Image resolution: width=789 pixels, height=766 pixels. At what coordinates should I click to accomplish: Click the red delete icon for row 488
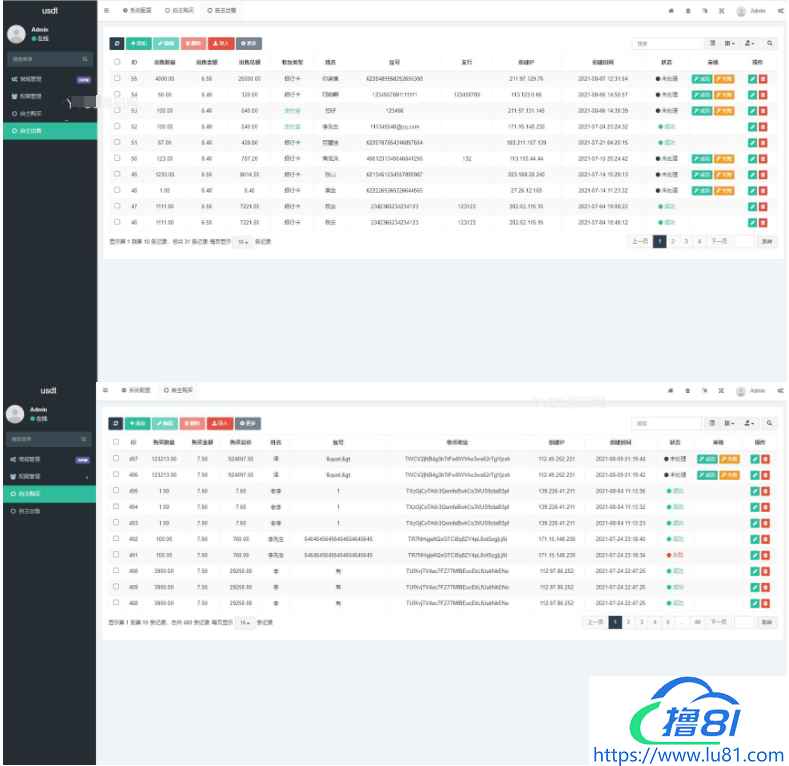pos(763,603)
